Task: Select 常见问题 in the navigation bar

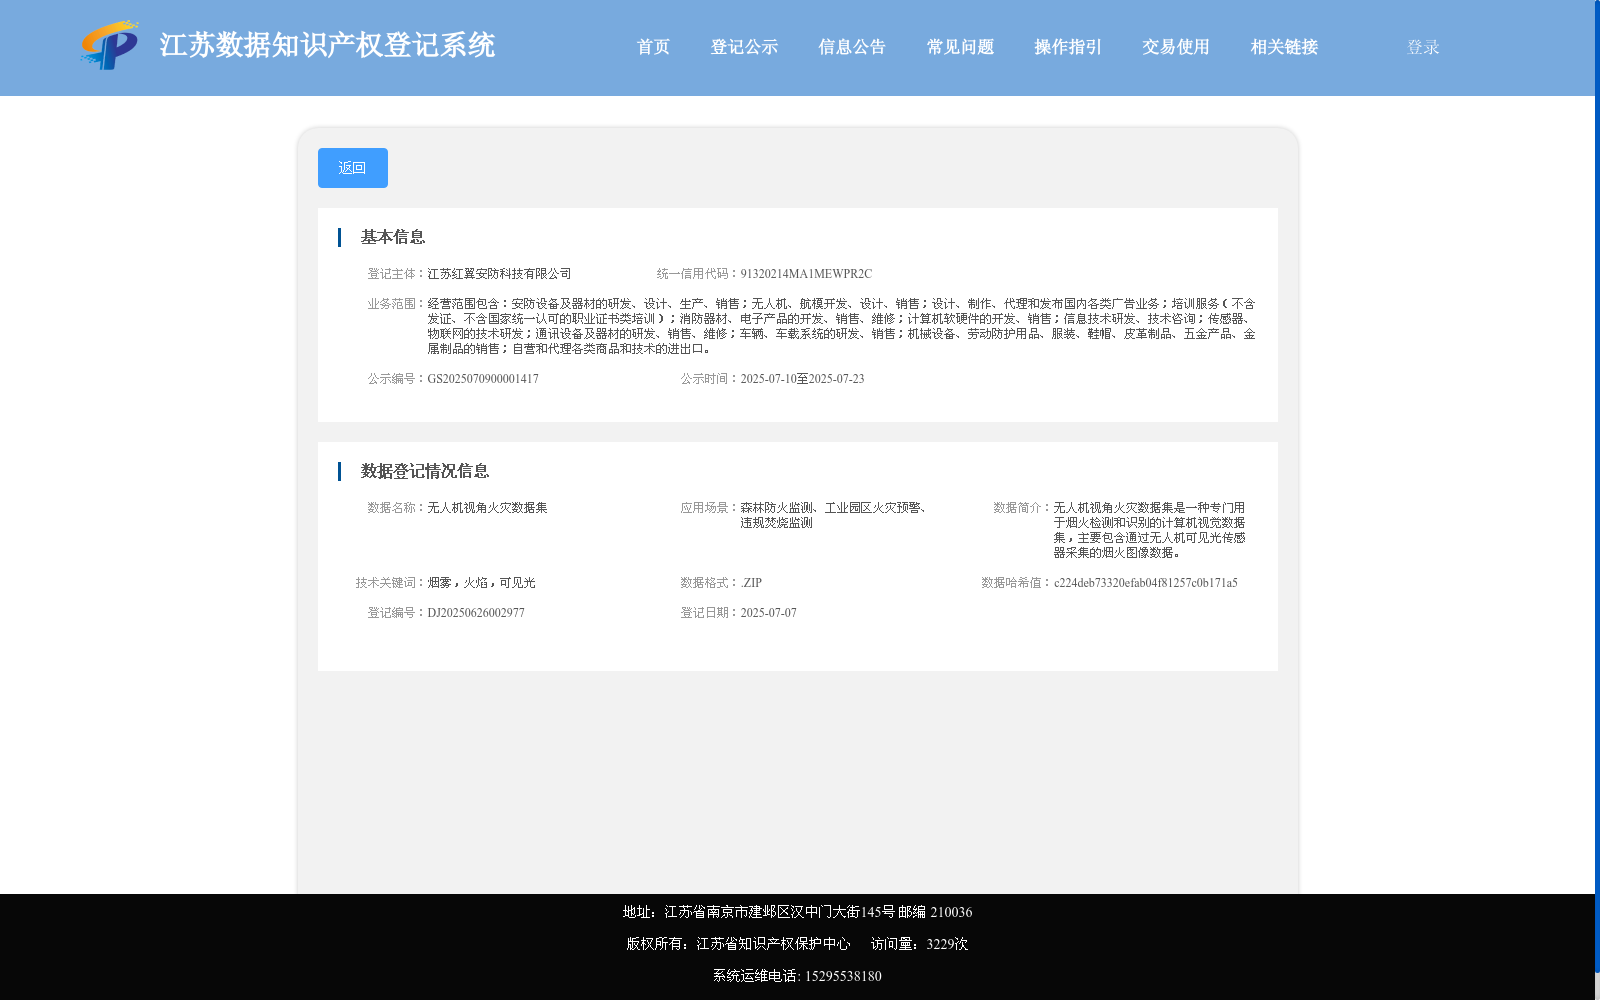Action: click(960, 47)
